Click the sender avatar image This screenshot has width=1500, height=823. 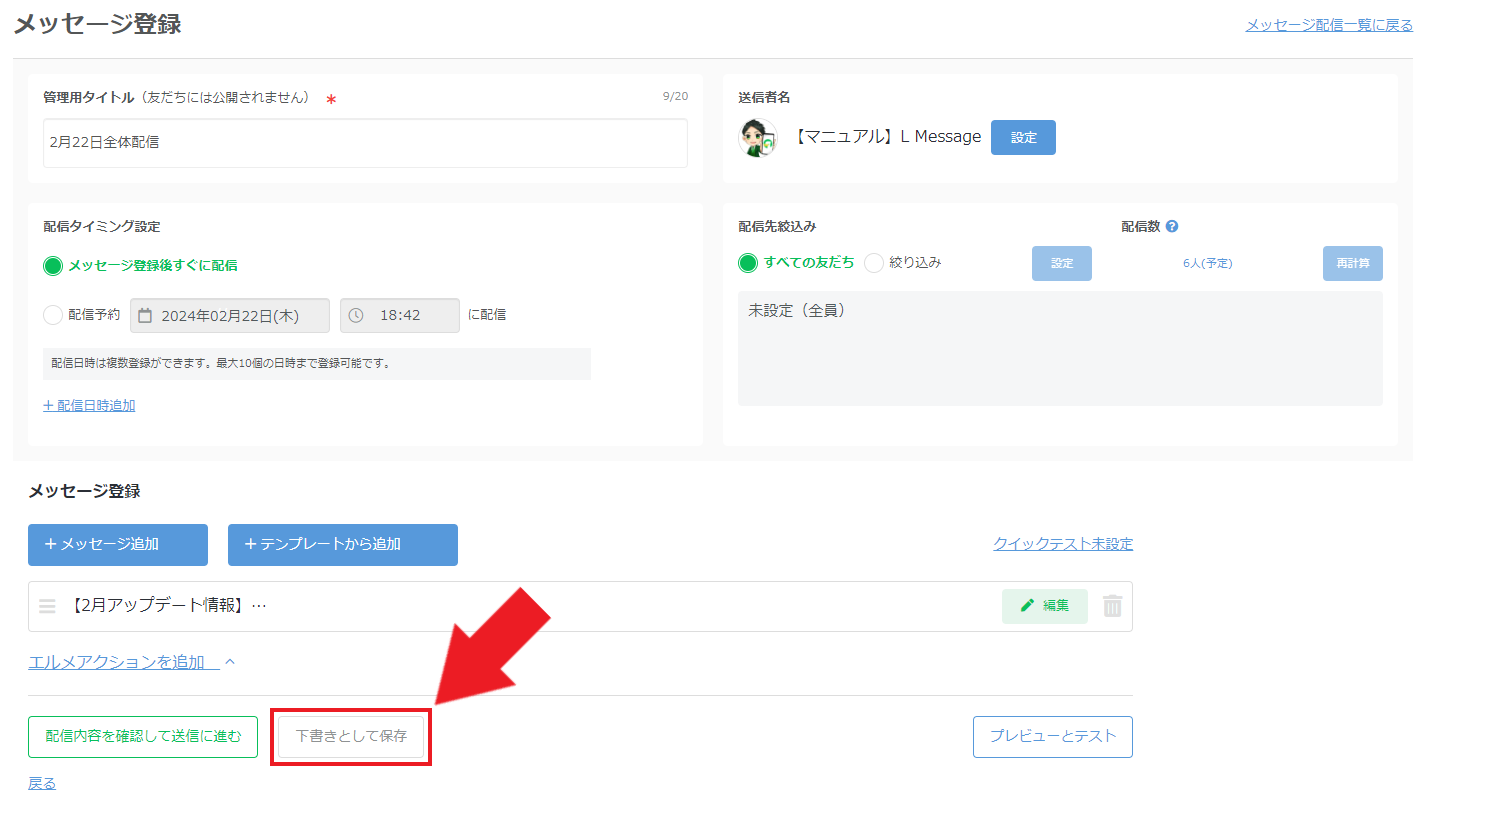coord(758,137)
